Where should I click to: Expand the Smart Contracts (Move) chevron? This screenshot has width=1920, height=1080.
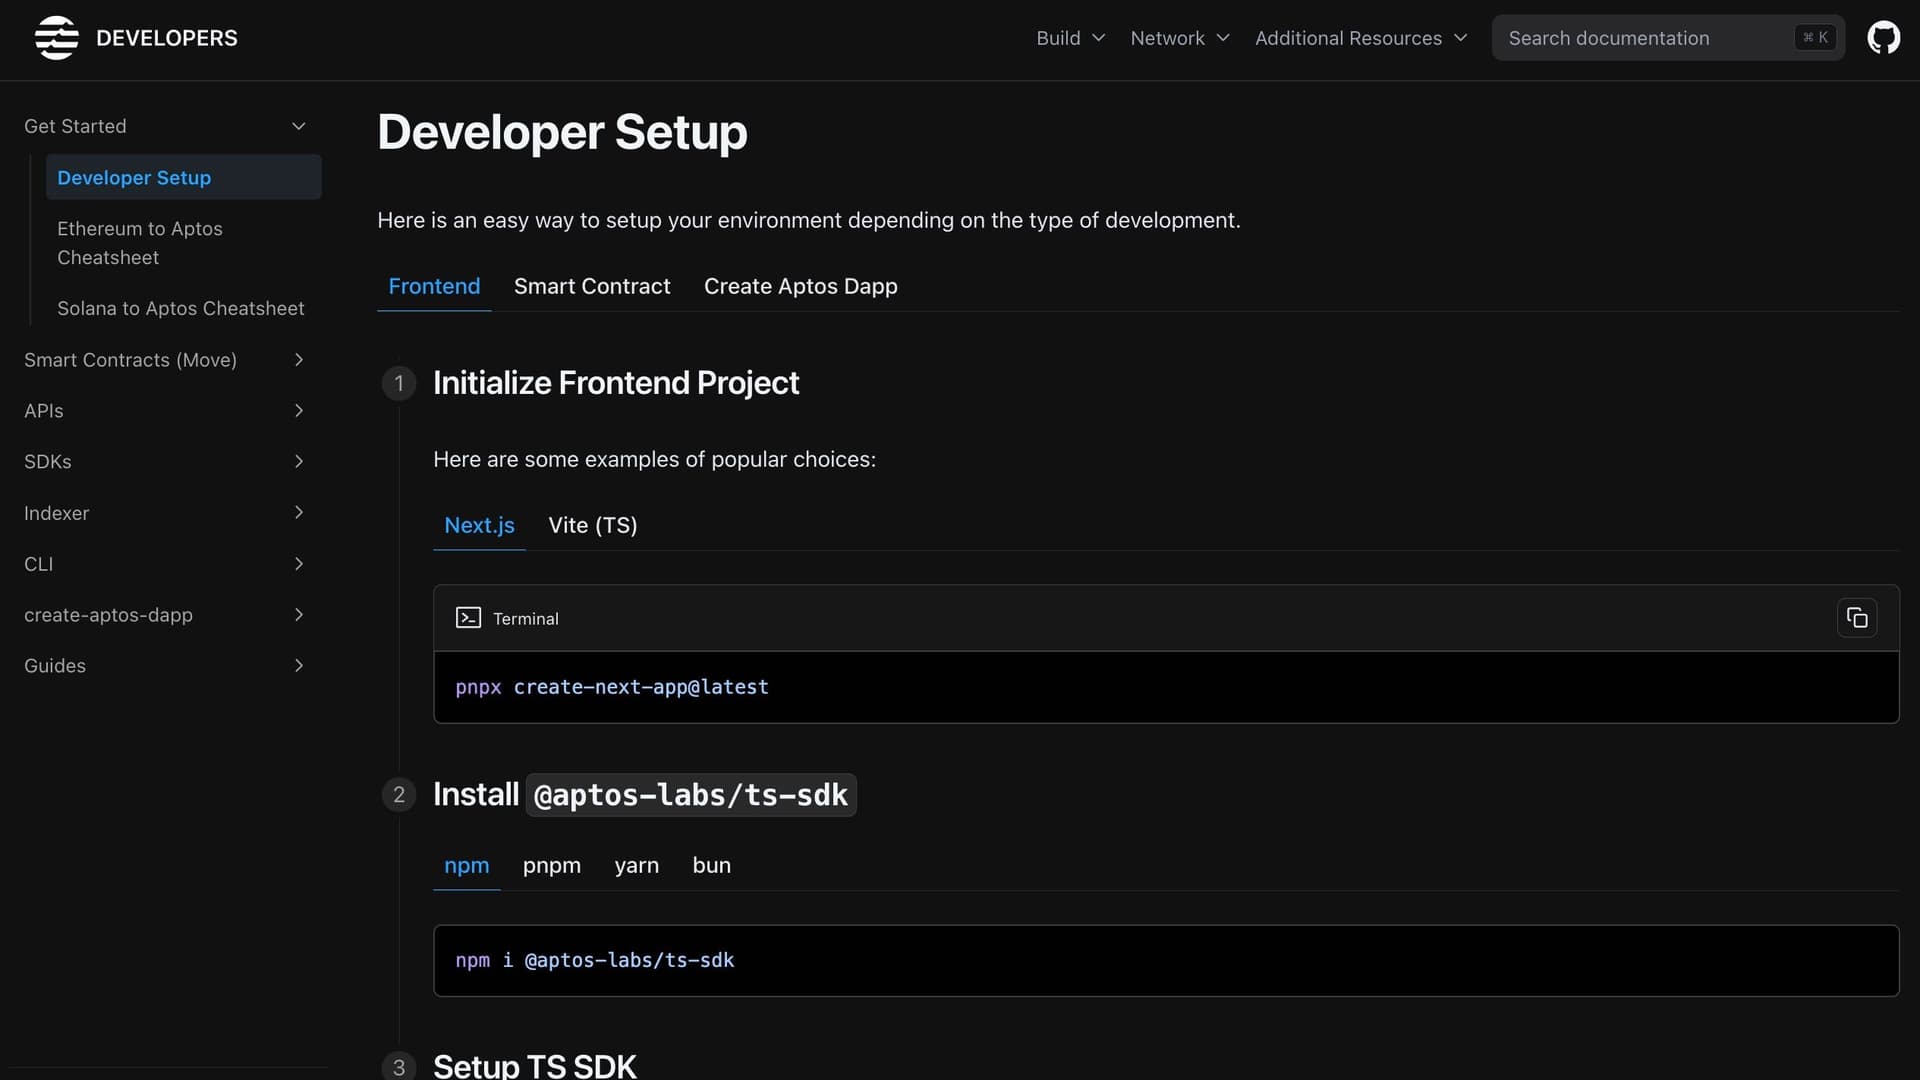click(x=298, y=360)
